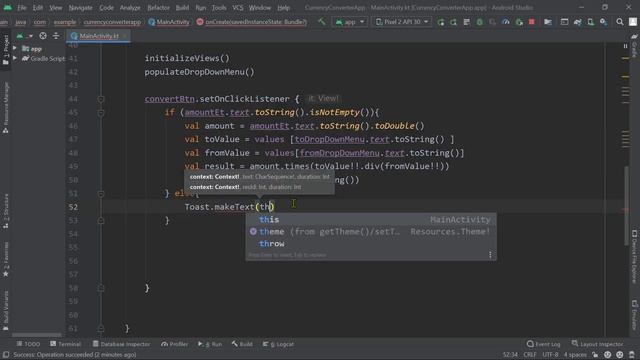Click the 4 spaces indent status entry
The width and height of the screenshot is (640, 360).
click(x=575, y=355)
